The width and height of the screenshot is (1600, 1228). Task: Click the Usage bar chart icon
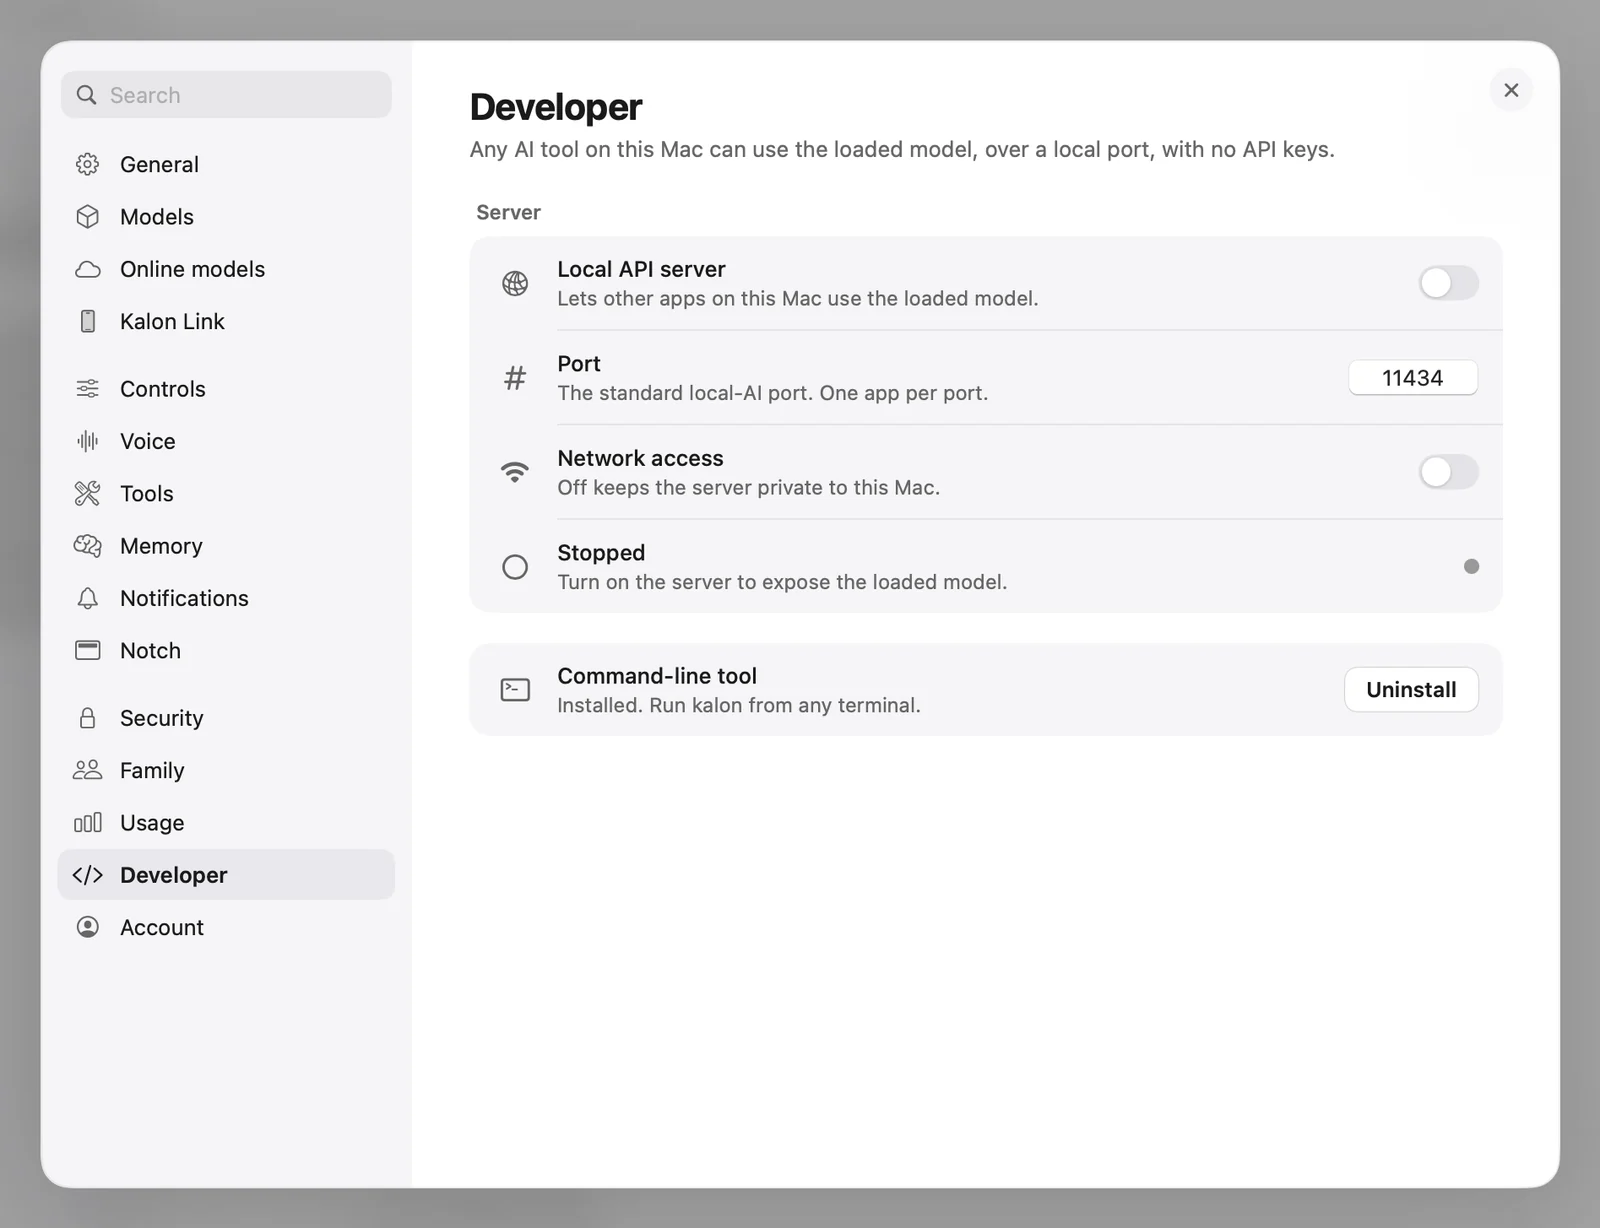click(88, 822)
